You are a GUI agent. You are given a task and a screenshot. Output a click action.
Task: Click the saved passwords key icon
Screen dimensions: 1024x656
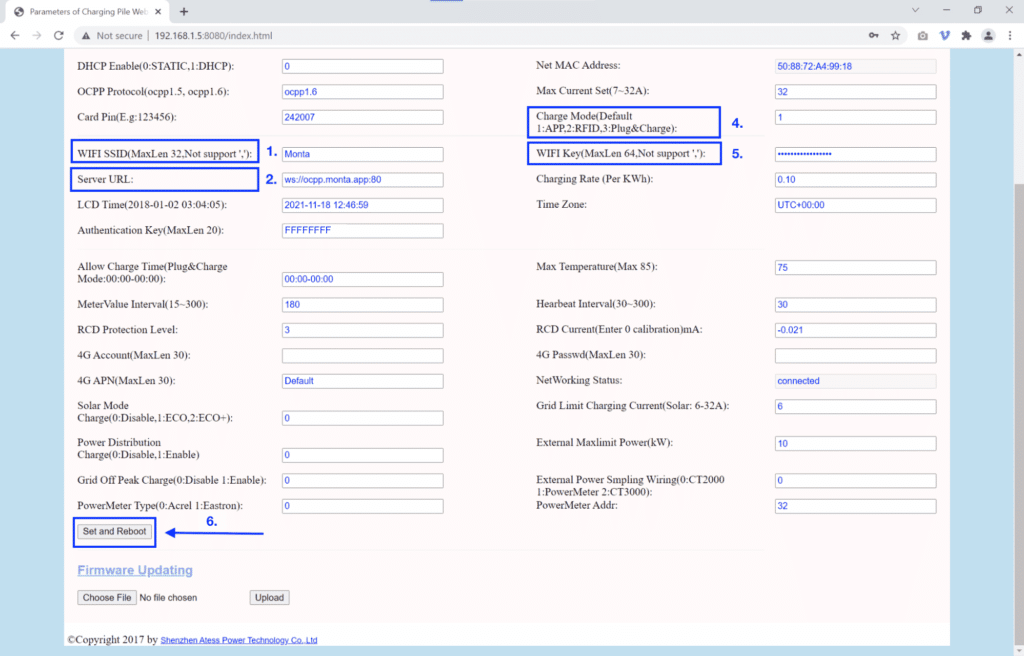click(x=874, y=35)
